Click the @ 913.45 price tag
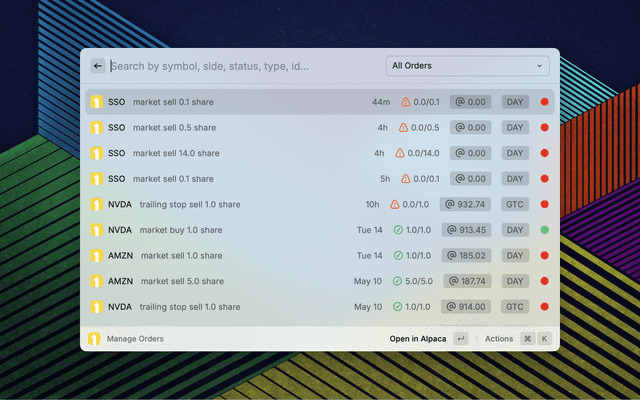The width and height of the screenshot is (640, 400). click(465, 230)
